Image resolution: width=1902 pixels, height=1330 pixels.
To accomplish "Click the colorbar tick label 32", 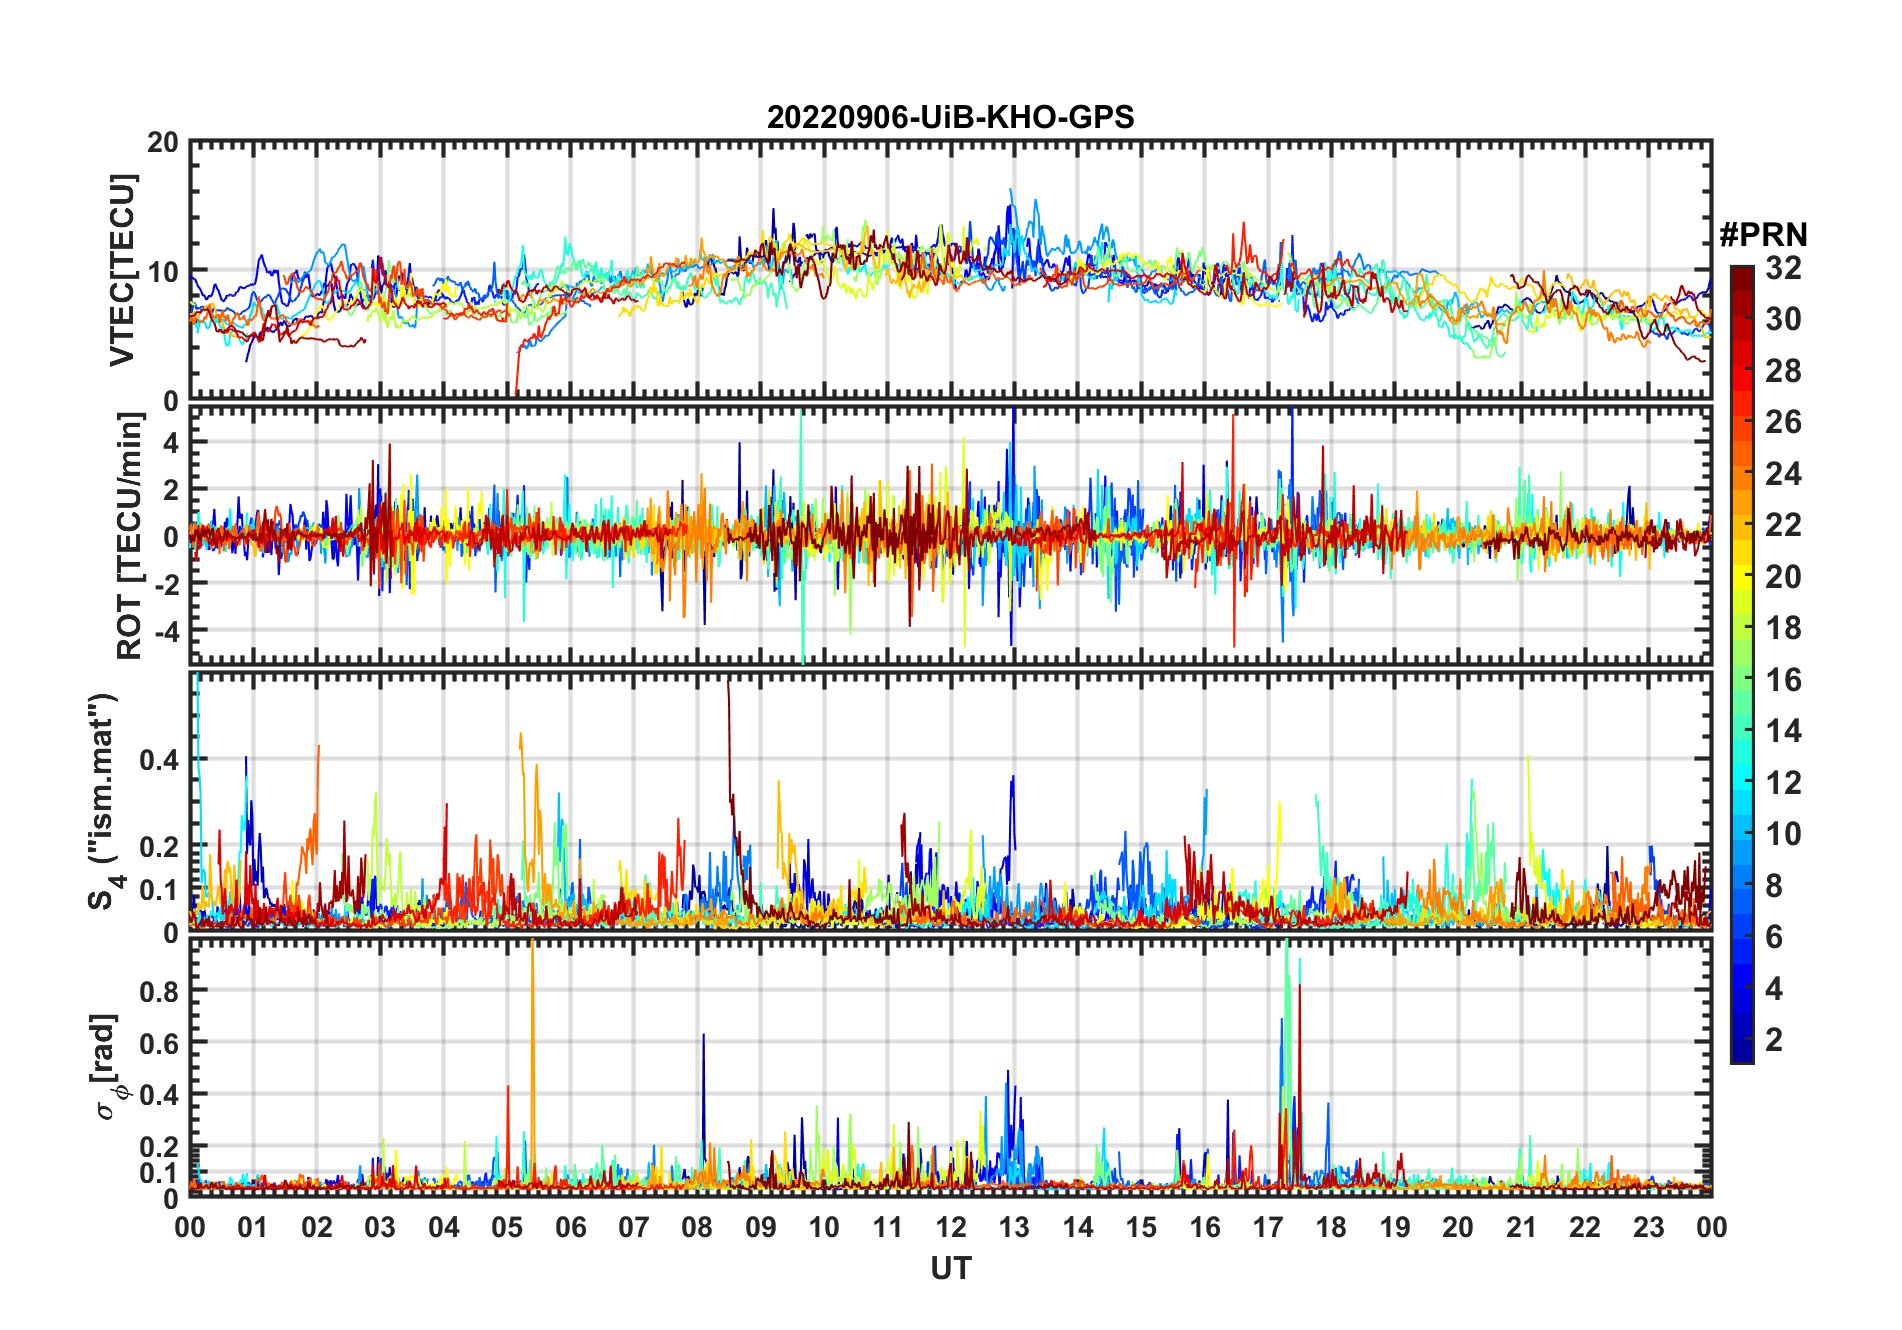I will [1783, 268].
